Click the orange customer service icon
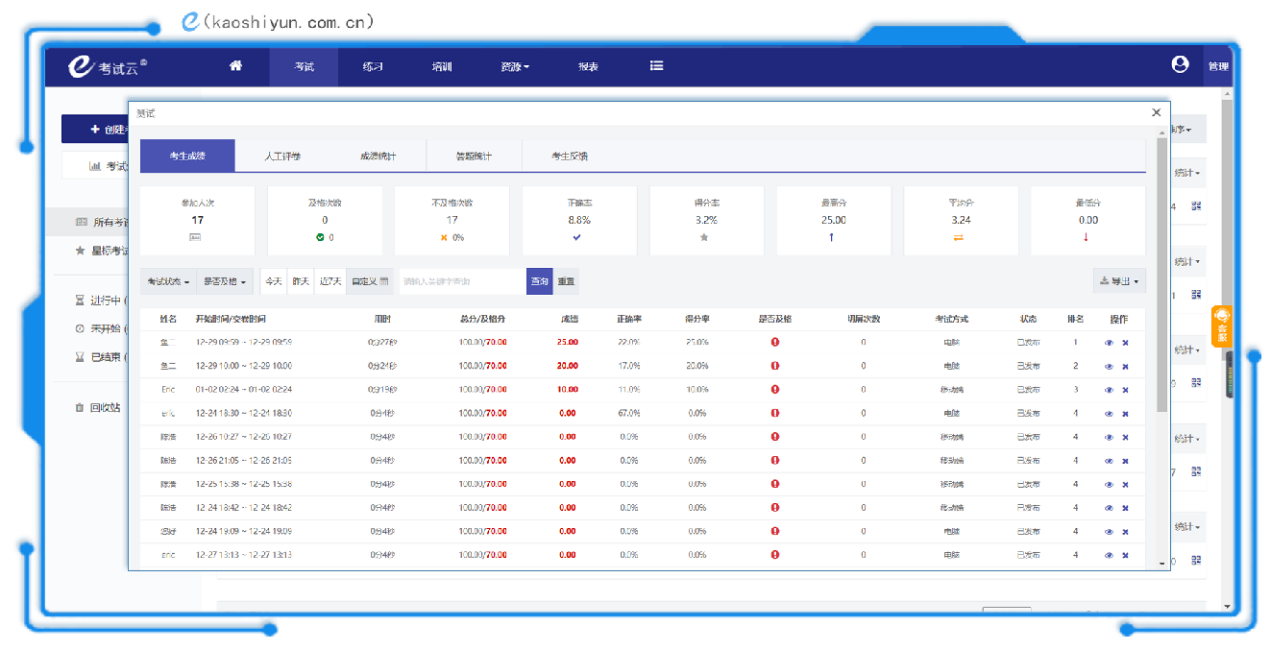 (x=1221, y=325)
